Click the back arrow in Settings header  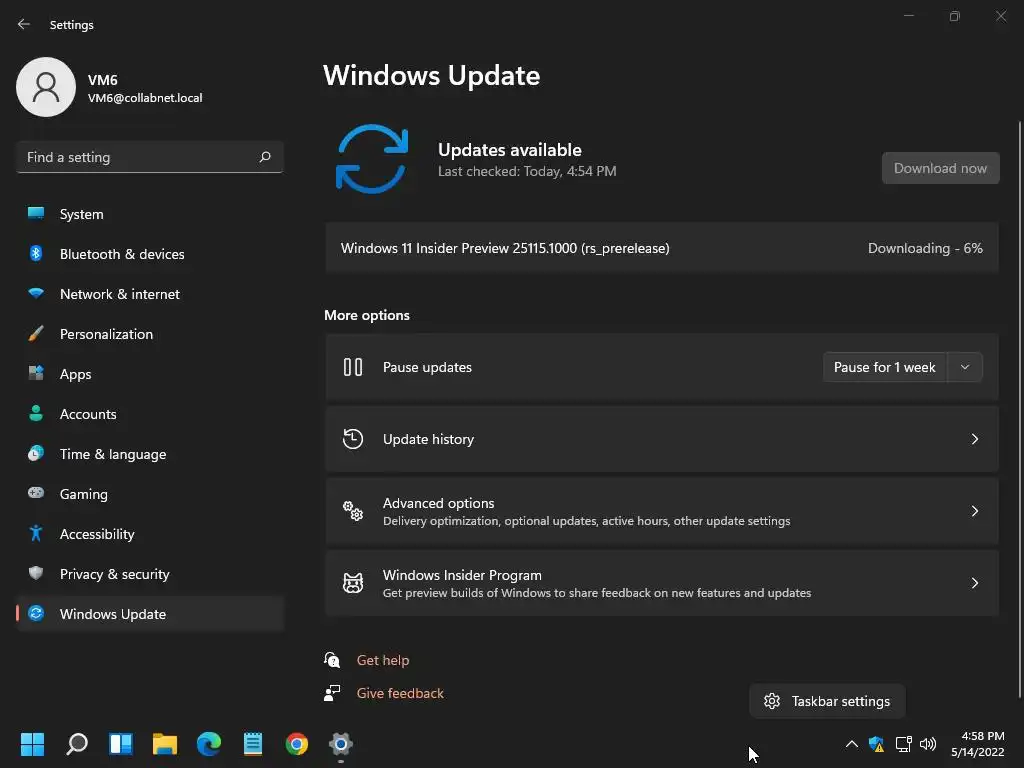24,24
